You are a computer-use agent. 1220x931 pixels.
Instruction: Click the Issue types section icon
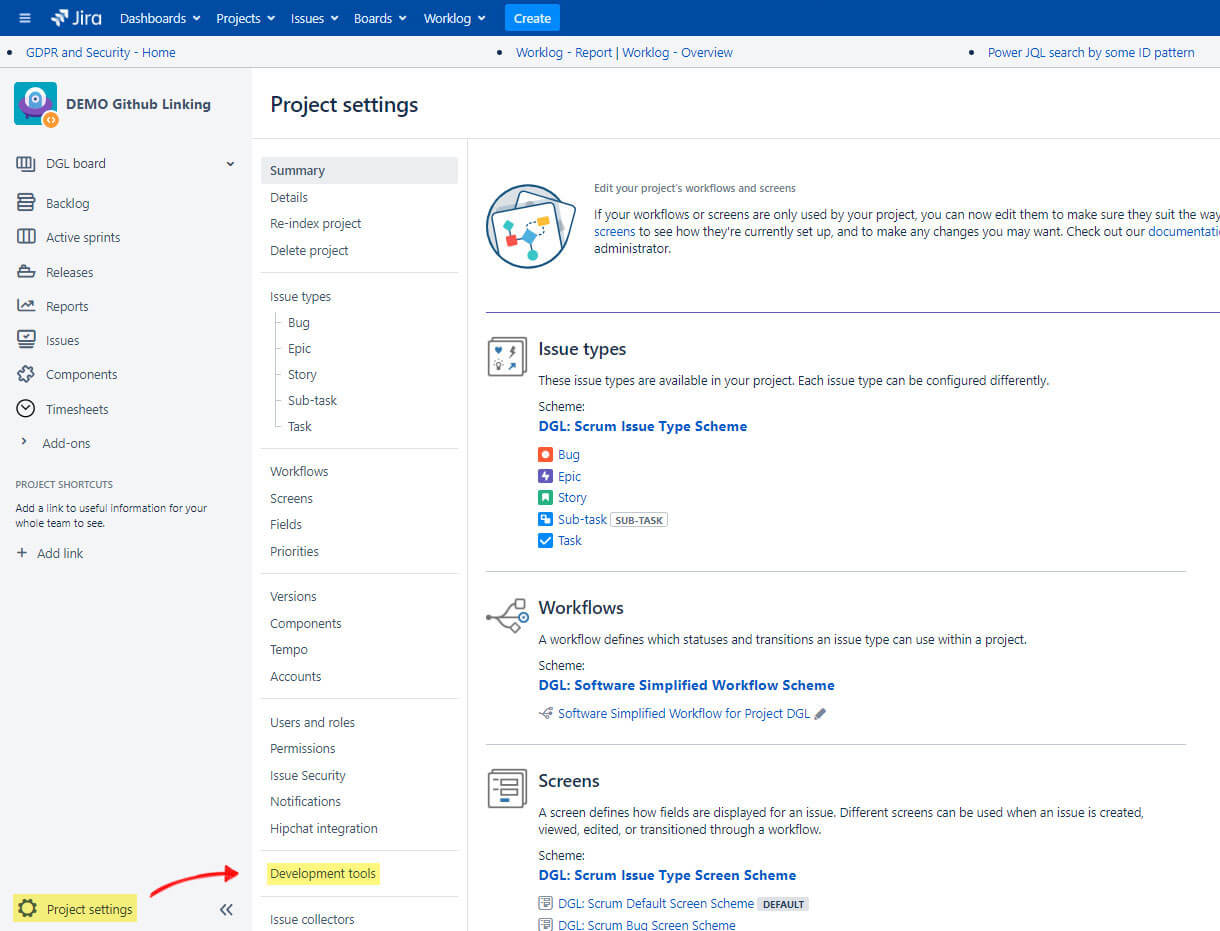[507, 356]
